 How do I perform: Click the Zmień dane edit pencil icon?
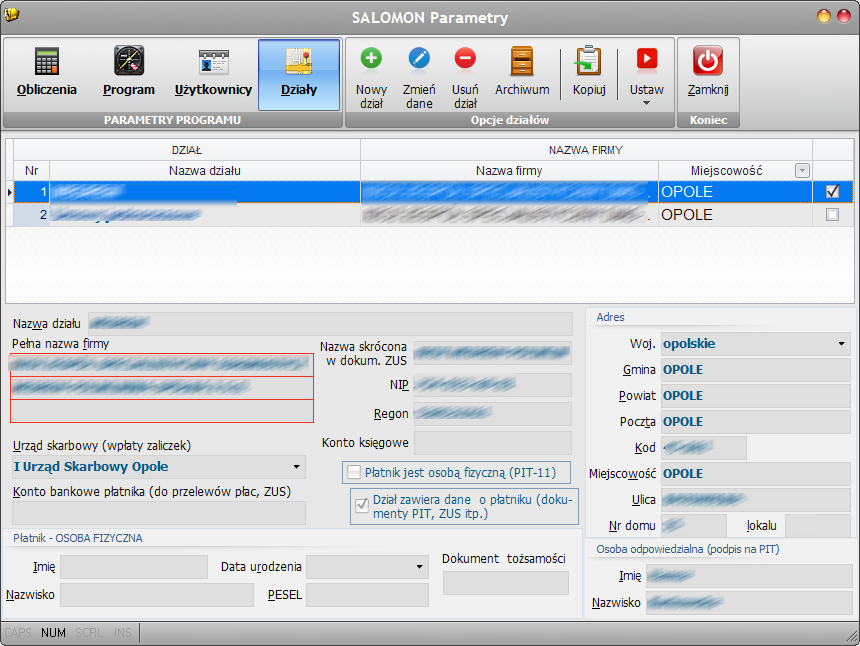tap(419, 58)
